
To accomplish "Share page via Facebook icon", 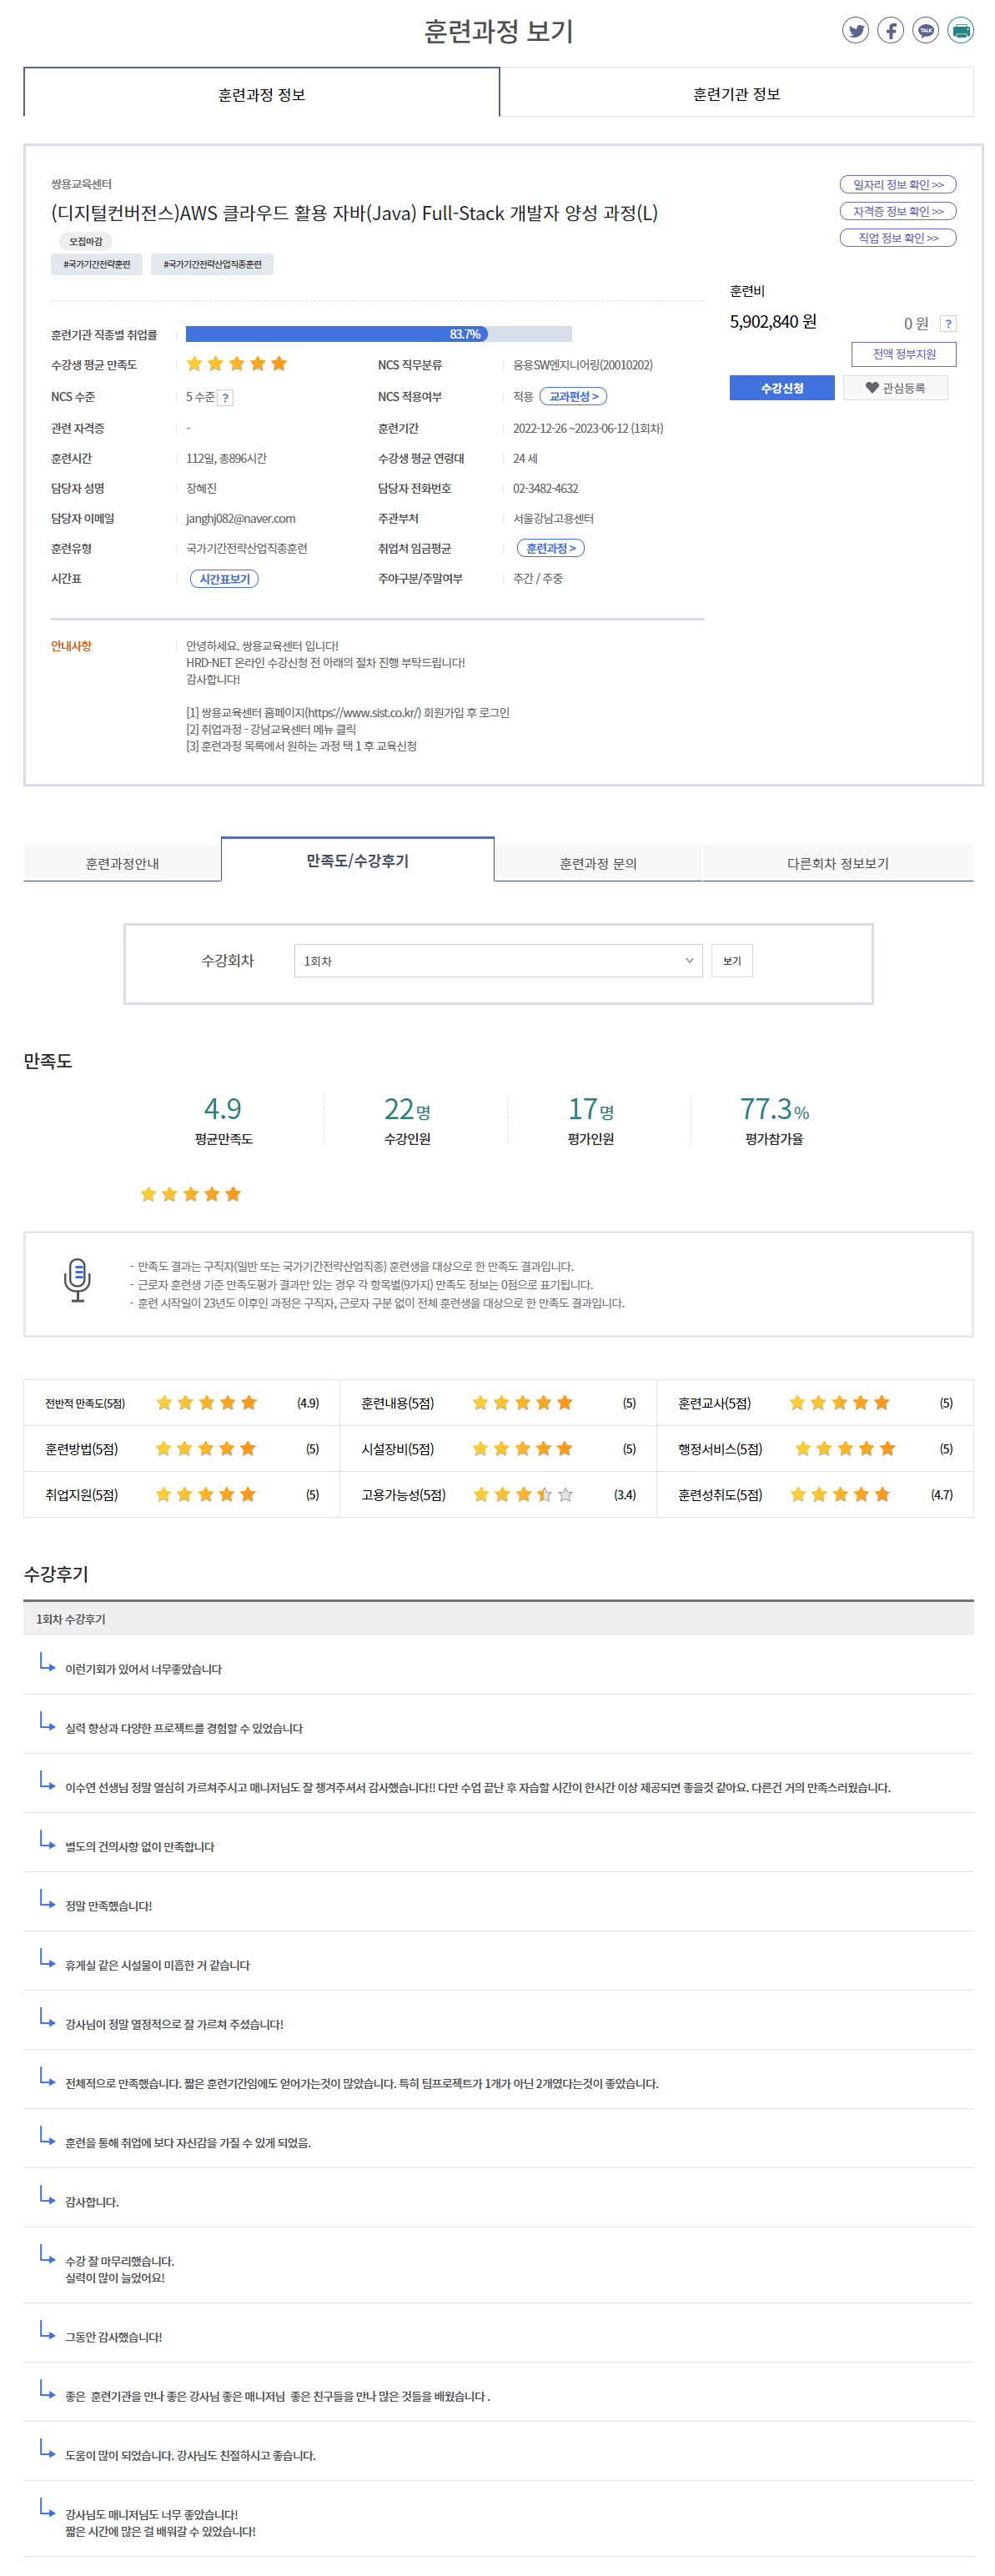I will click(x=889, y=31).
